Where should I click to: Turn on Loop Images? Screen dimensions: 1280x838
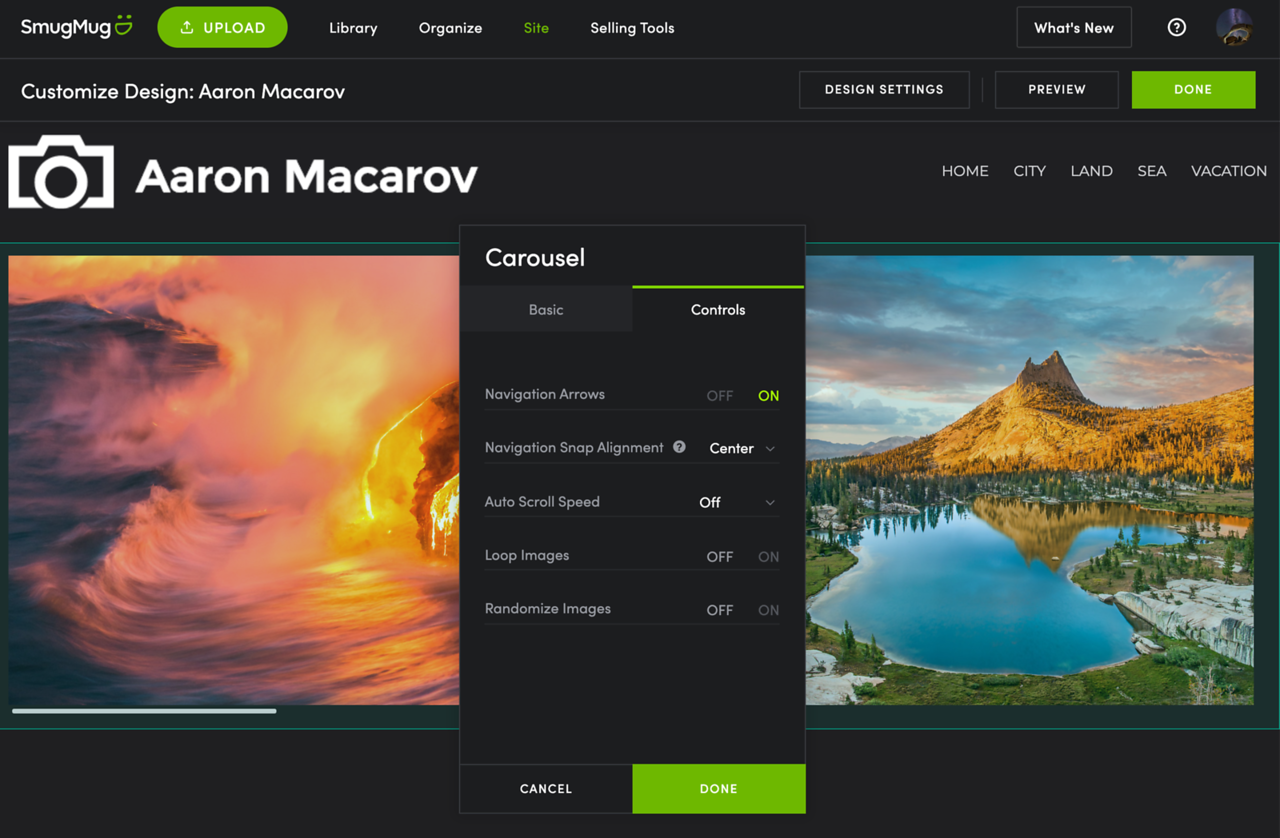pyautogui.click(x=768, y=557)
